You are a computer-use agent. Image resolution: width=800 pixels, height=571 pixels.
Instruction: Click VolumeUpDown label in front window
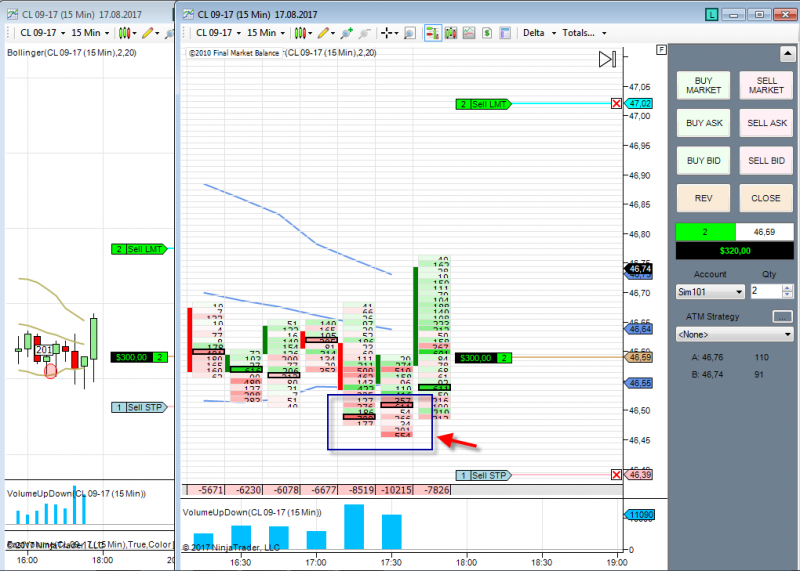tap(252, 512)
